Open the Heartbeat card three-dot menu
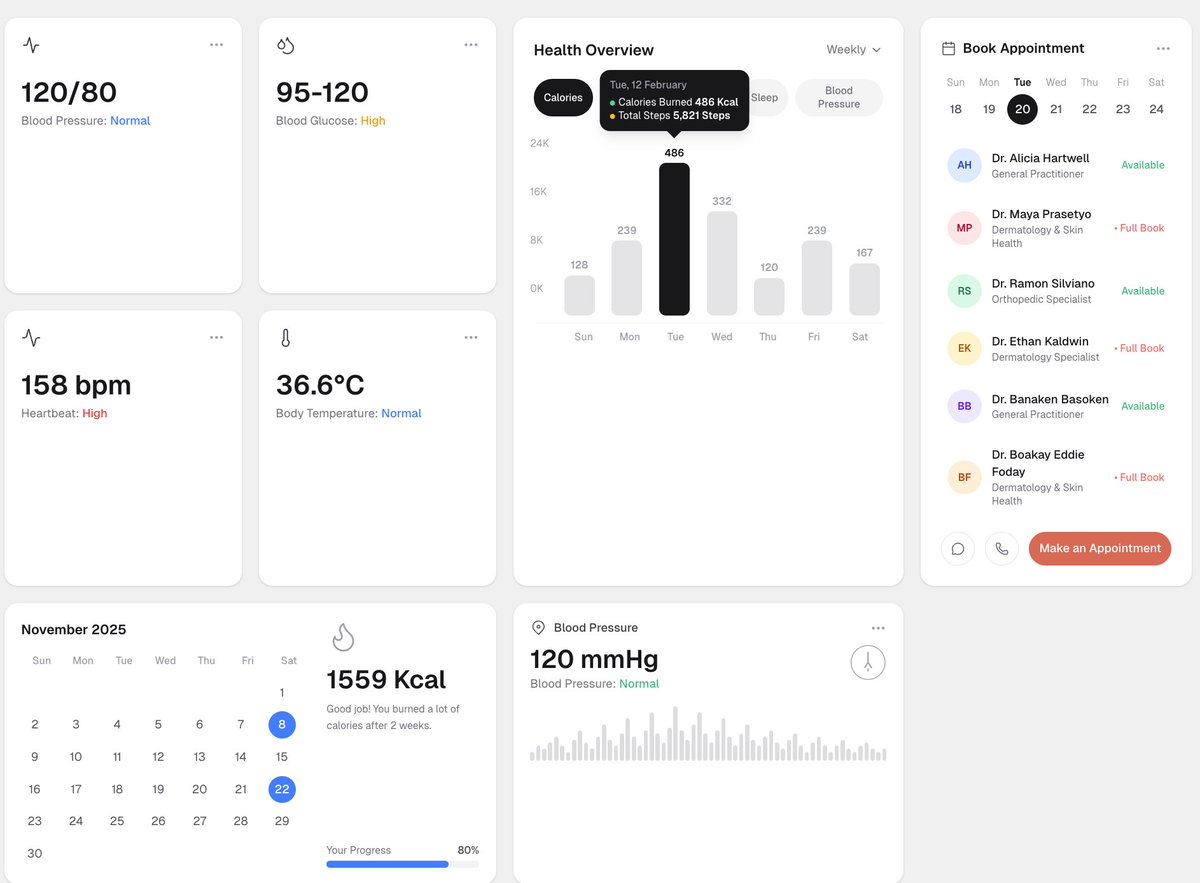This screenshot has width=1200, height=883. [216, 338]
